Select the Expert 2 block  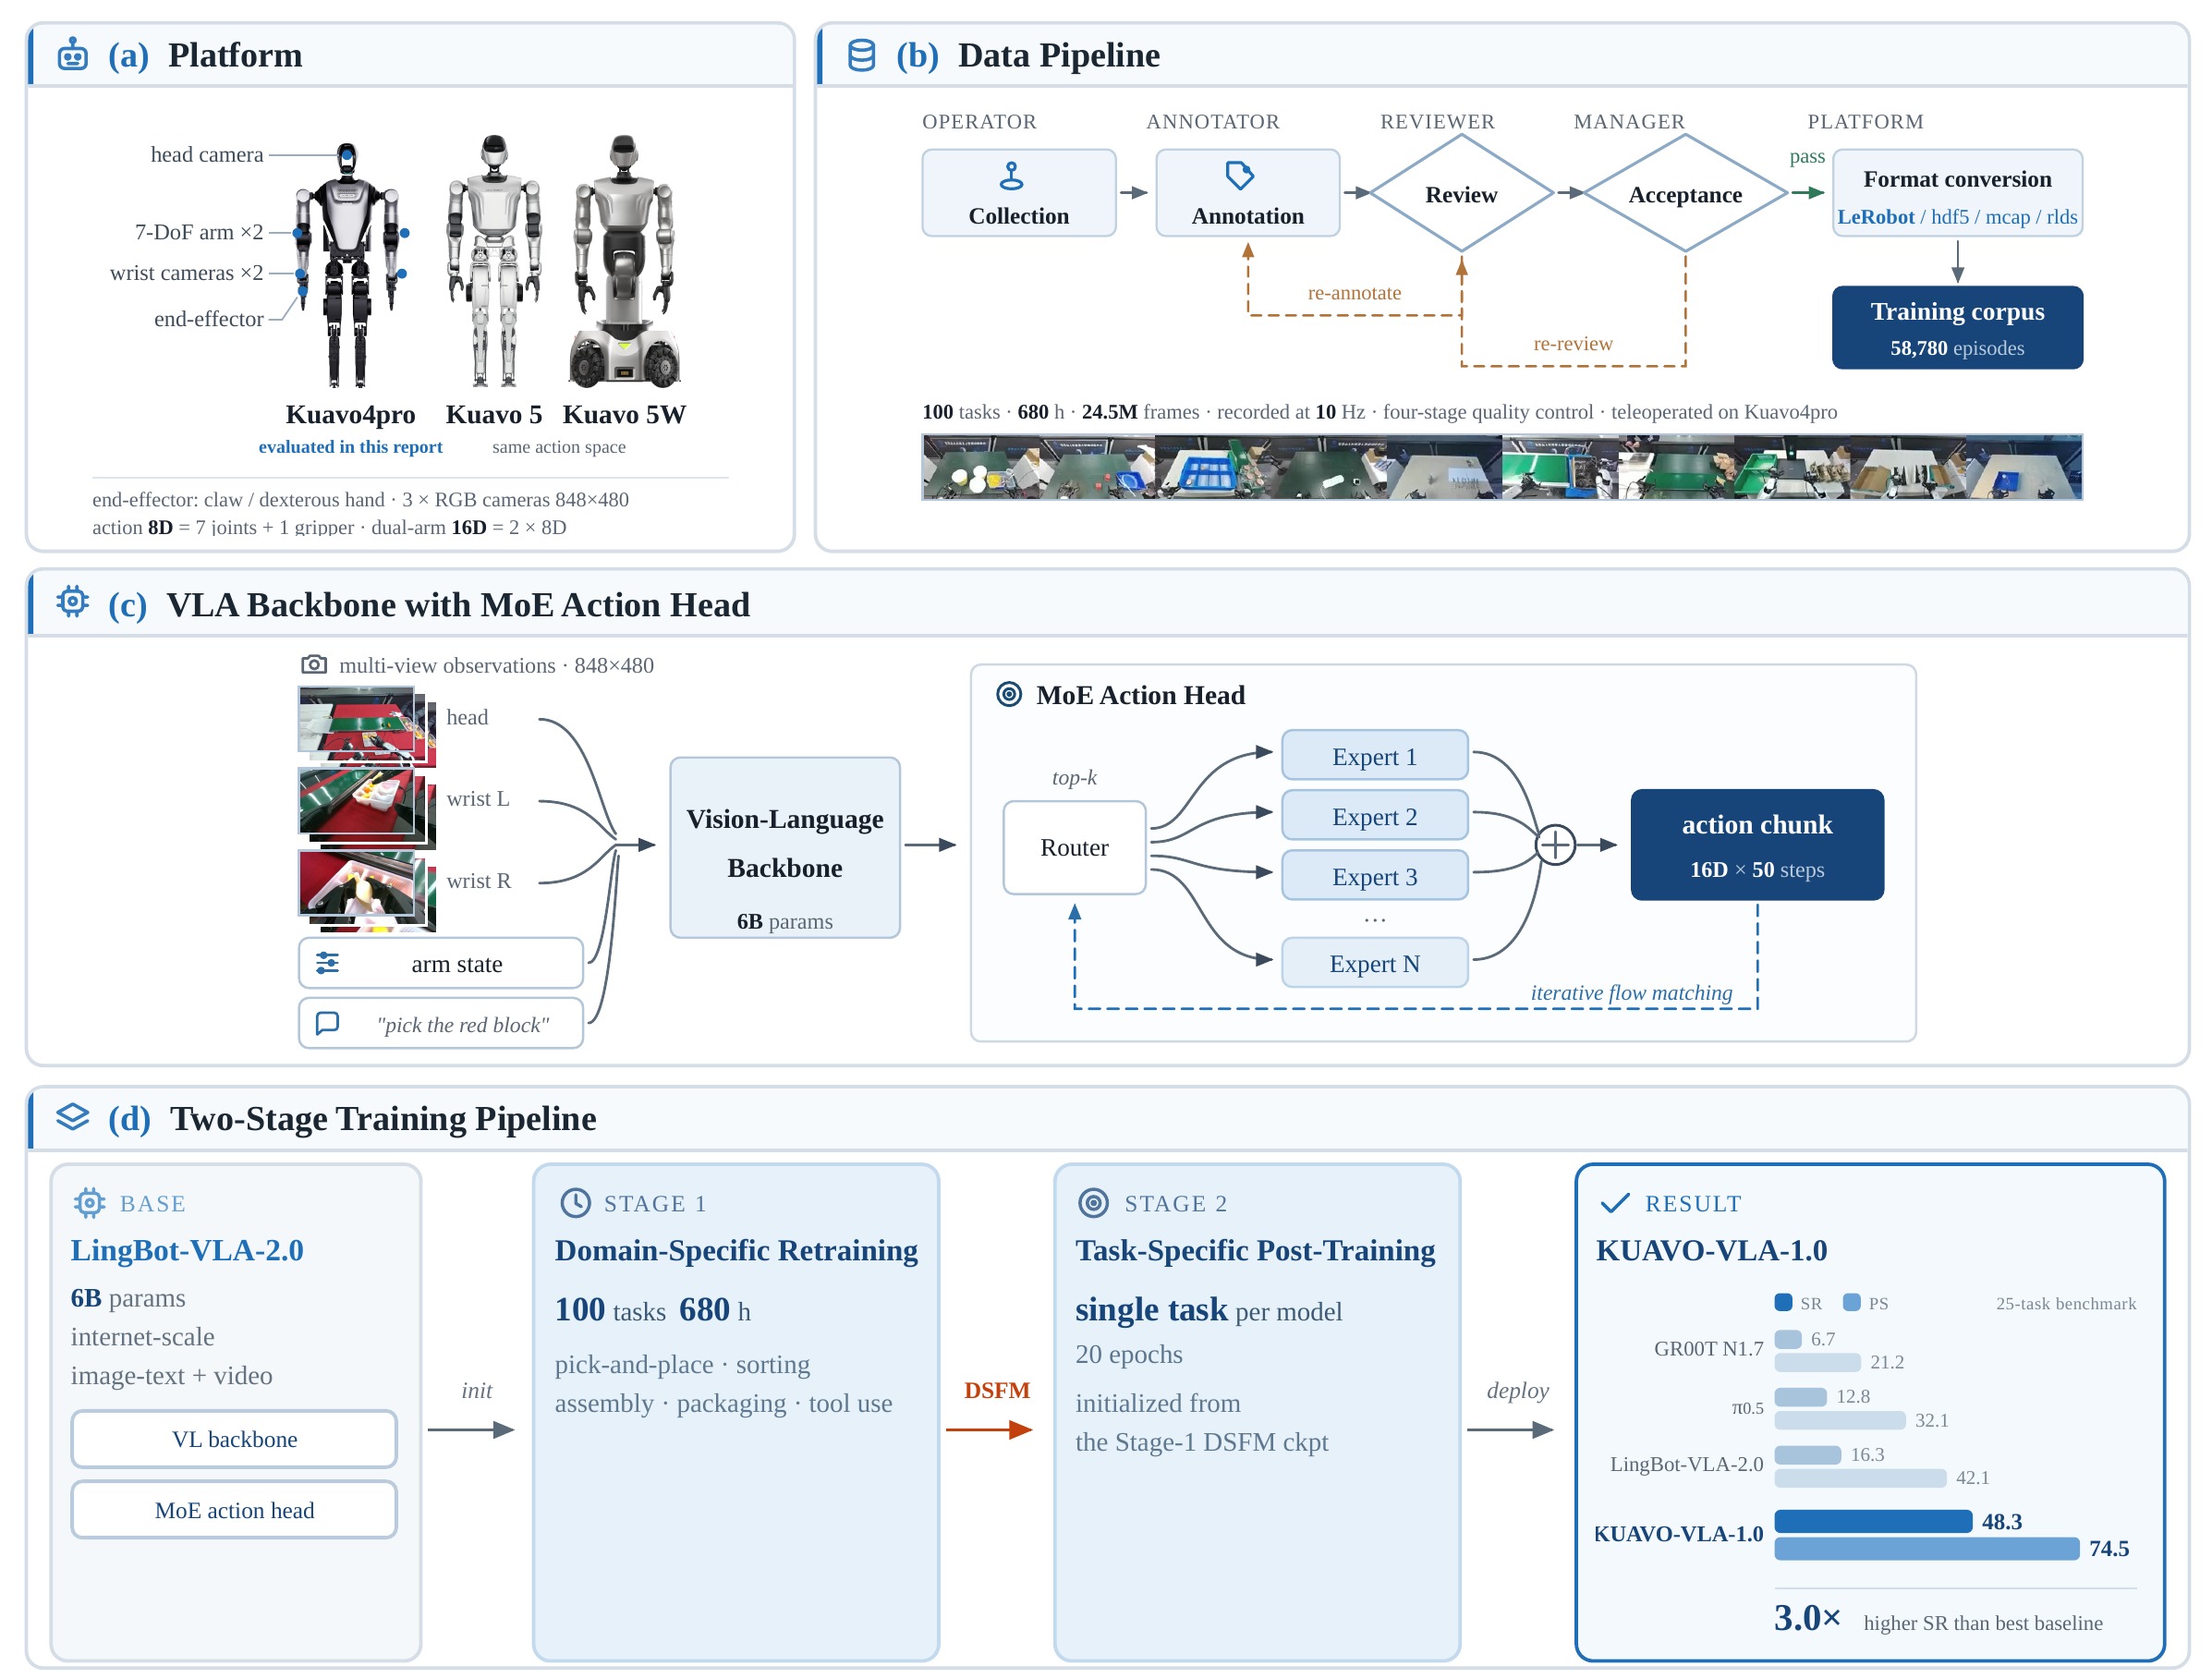coord(1374,815)
